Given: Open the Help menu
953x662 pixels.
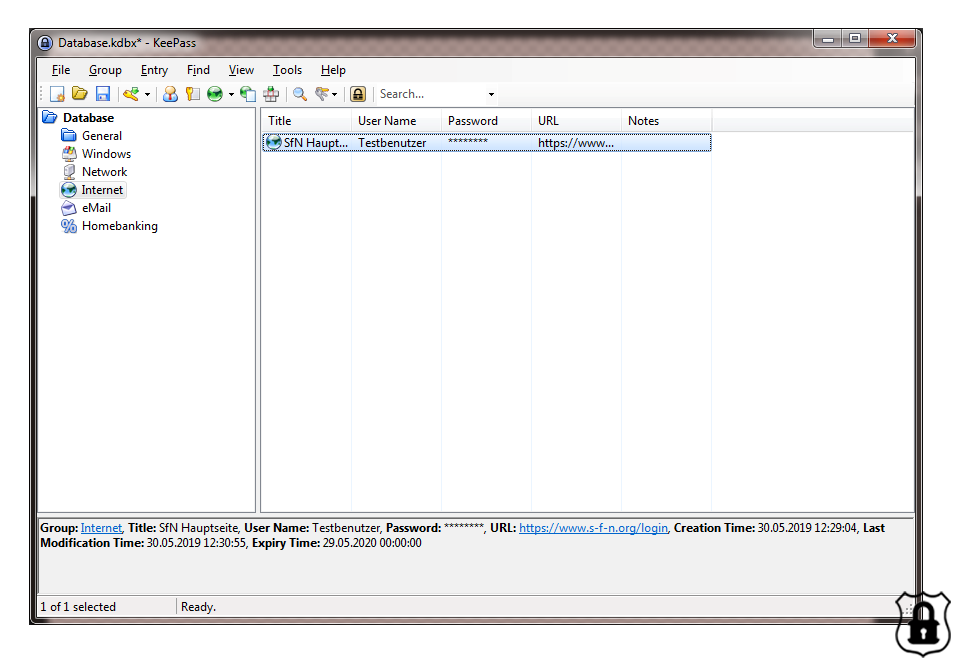Looking at the screenshot, I should click(333, 70).
